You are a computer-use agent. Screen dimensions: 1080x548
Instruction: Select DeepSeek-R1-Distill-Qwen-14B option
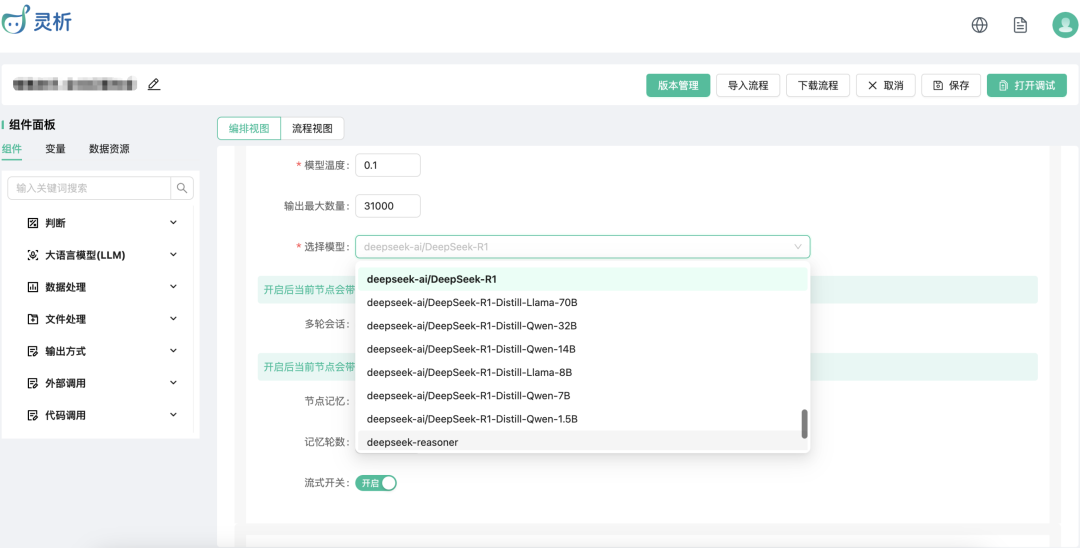(x=583, y=349)
